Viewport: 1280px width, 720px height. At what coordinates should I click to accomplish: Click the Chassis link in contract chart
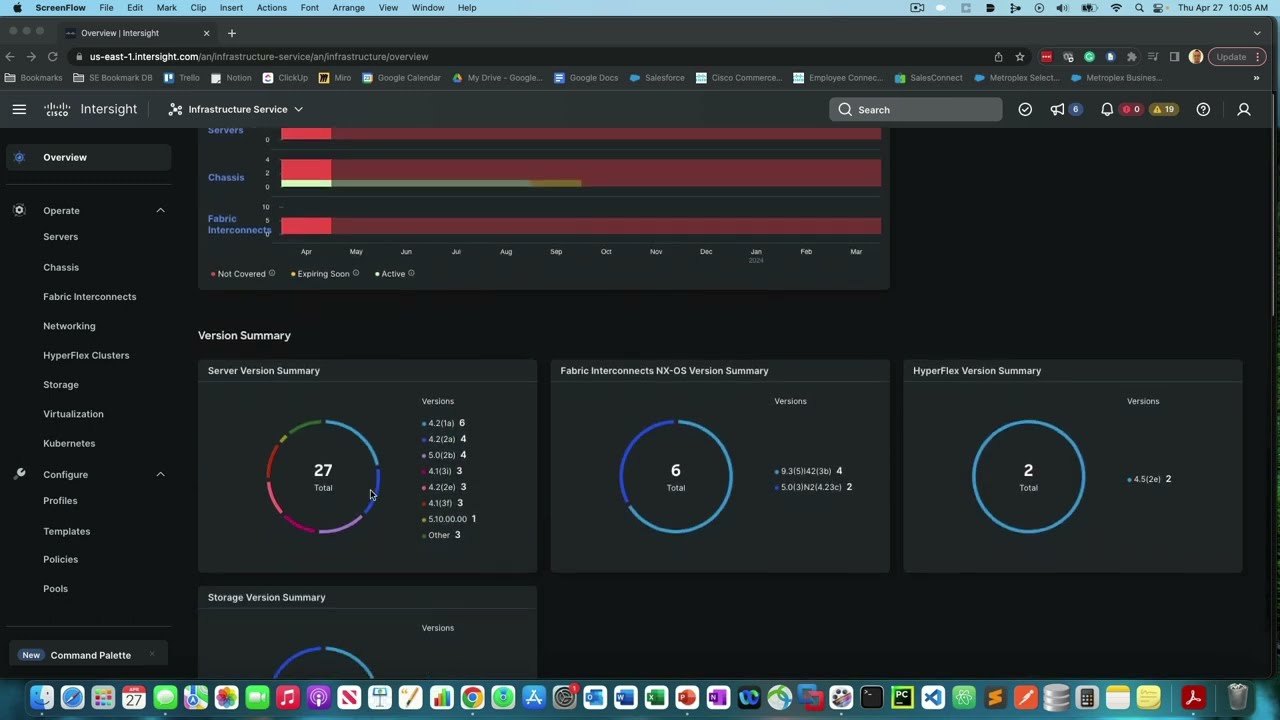click(x=226, y=177)
